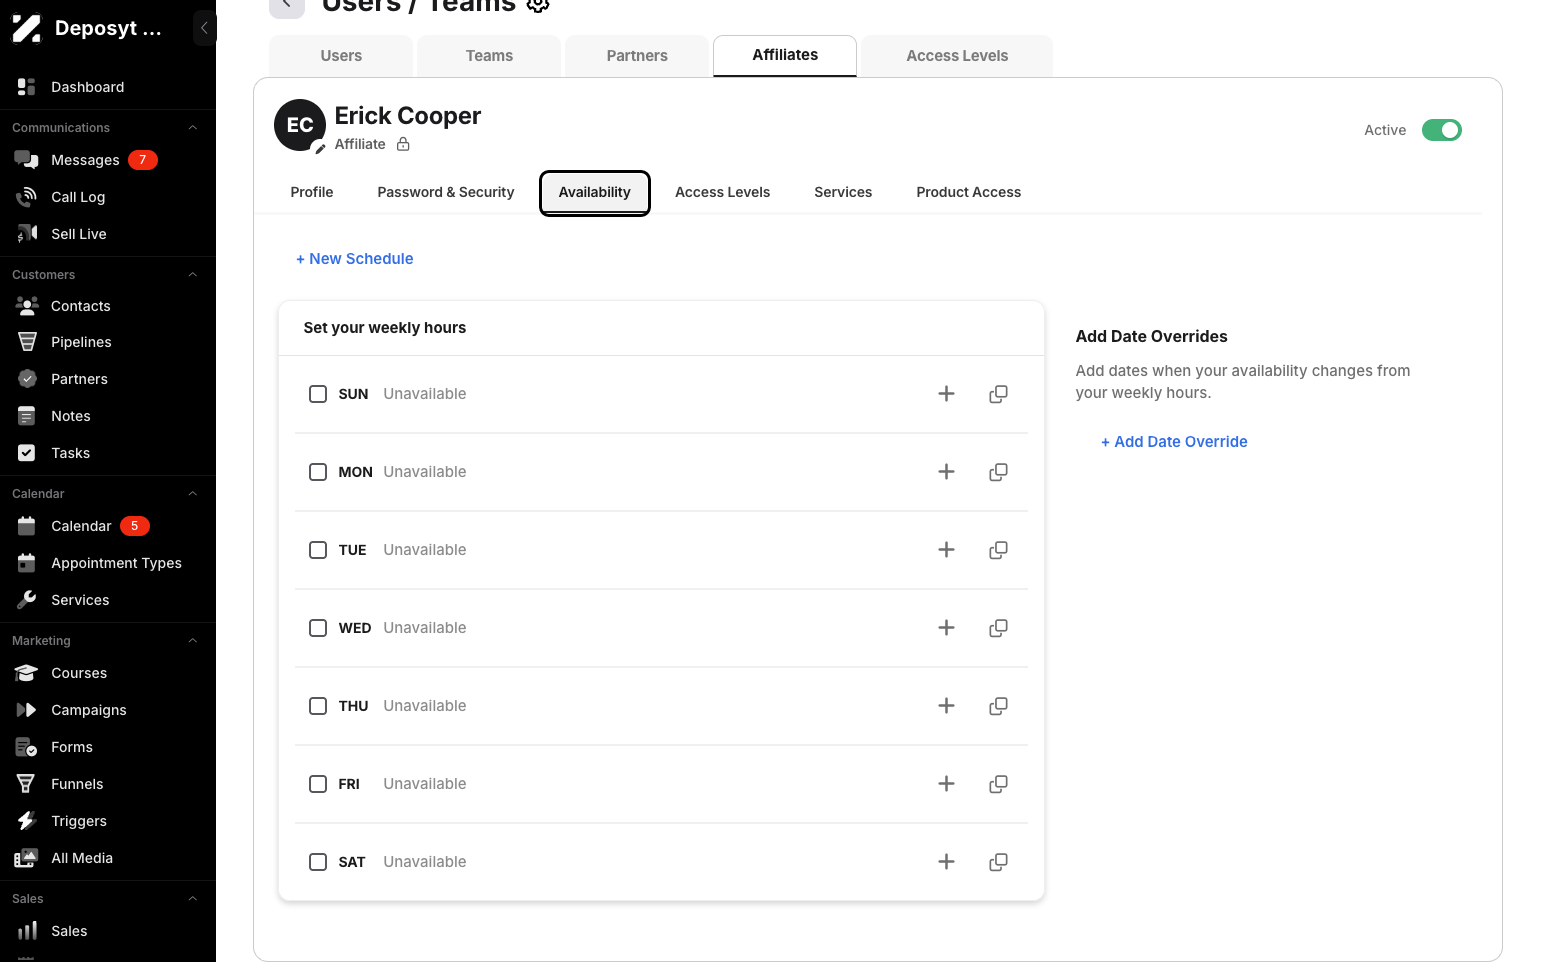Check the TUE availability box
Image resolution: width=1541 pixels, height=962 pixels.
[318, 550]
